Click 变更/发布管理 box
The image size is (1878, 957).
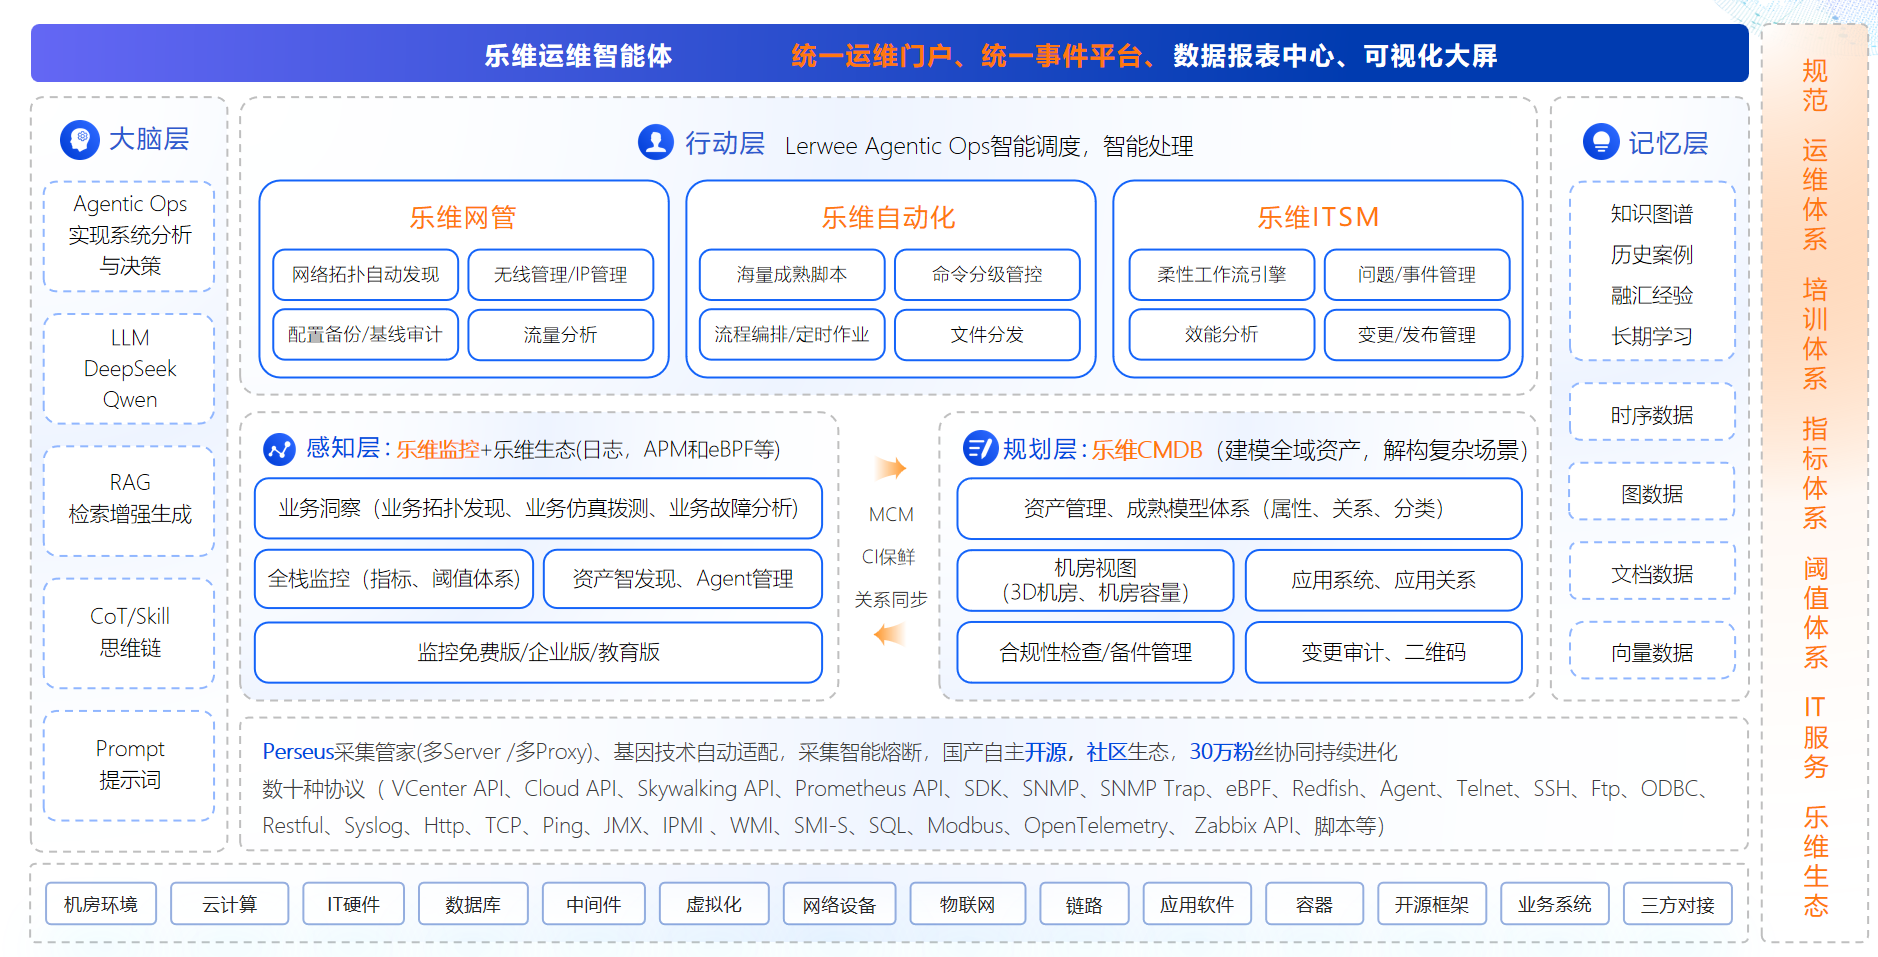[1417, 335]
